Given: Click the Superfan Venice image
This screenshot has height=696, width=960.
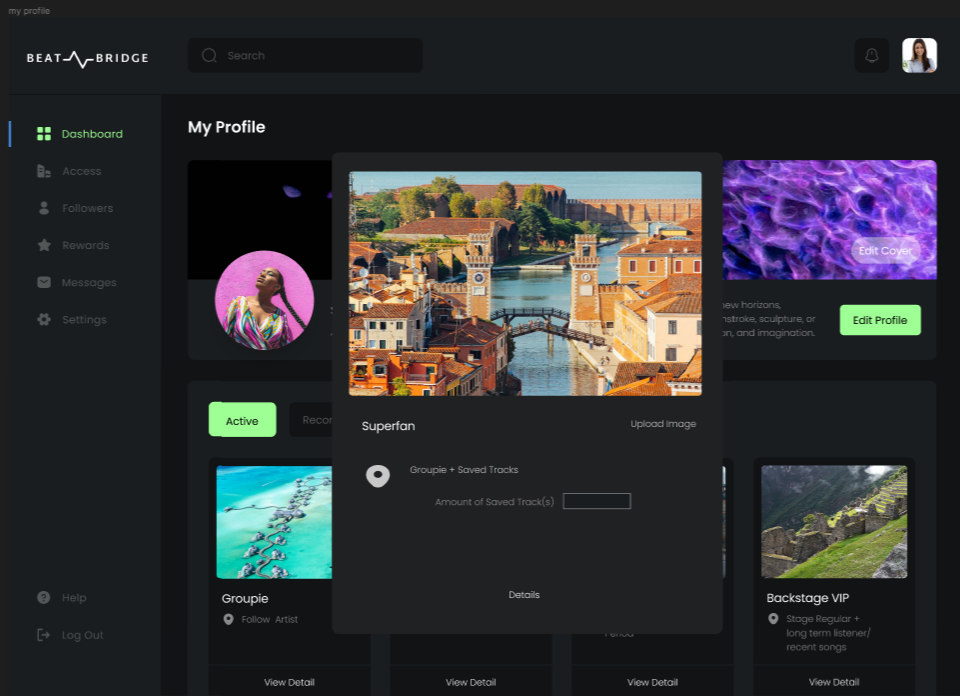Looking at the screenshot, I should coord(525,283).
